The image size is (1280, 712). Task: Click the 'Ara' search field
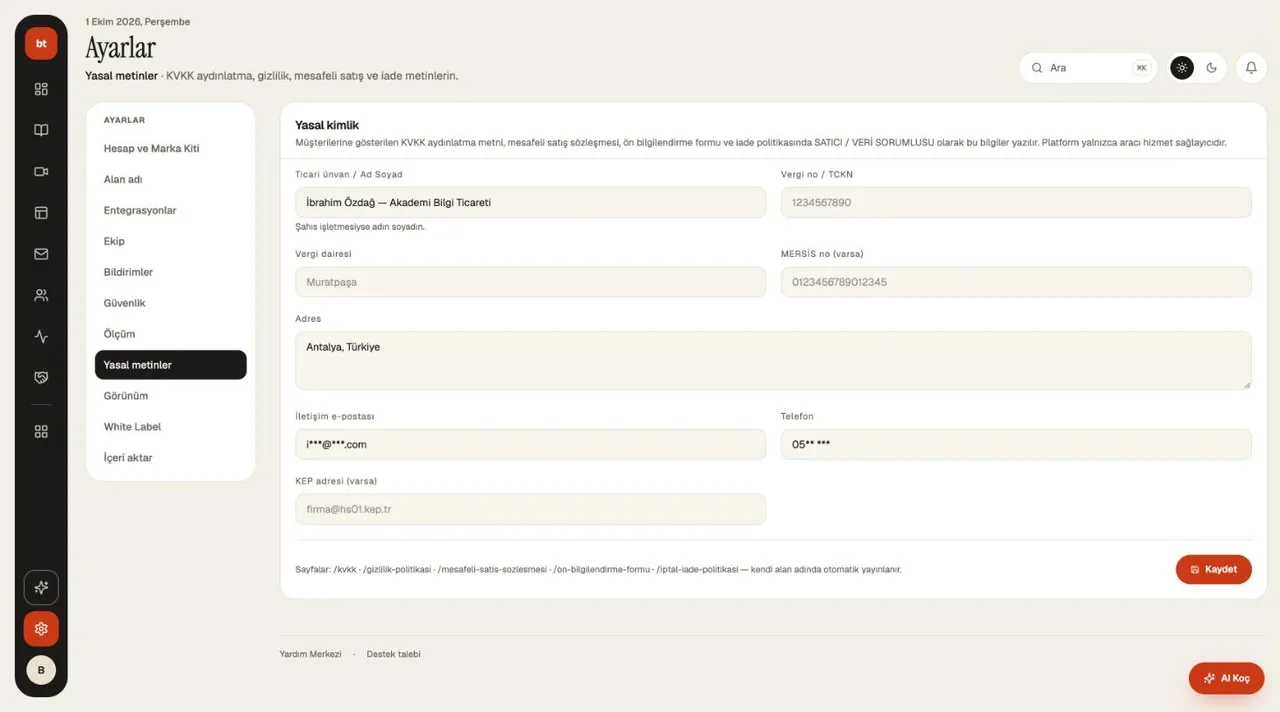pos(1088,68)
